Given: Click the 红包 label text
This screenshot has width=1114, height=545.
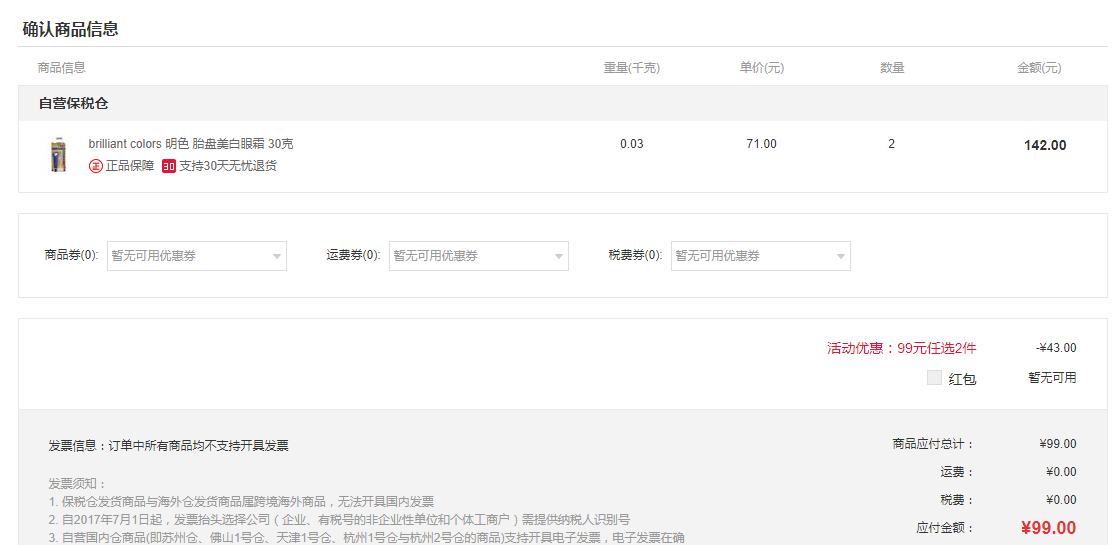Looking at the screenshot, I should pos(962,379).
